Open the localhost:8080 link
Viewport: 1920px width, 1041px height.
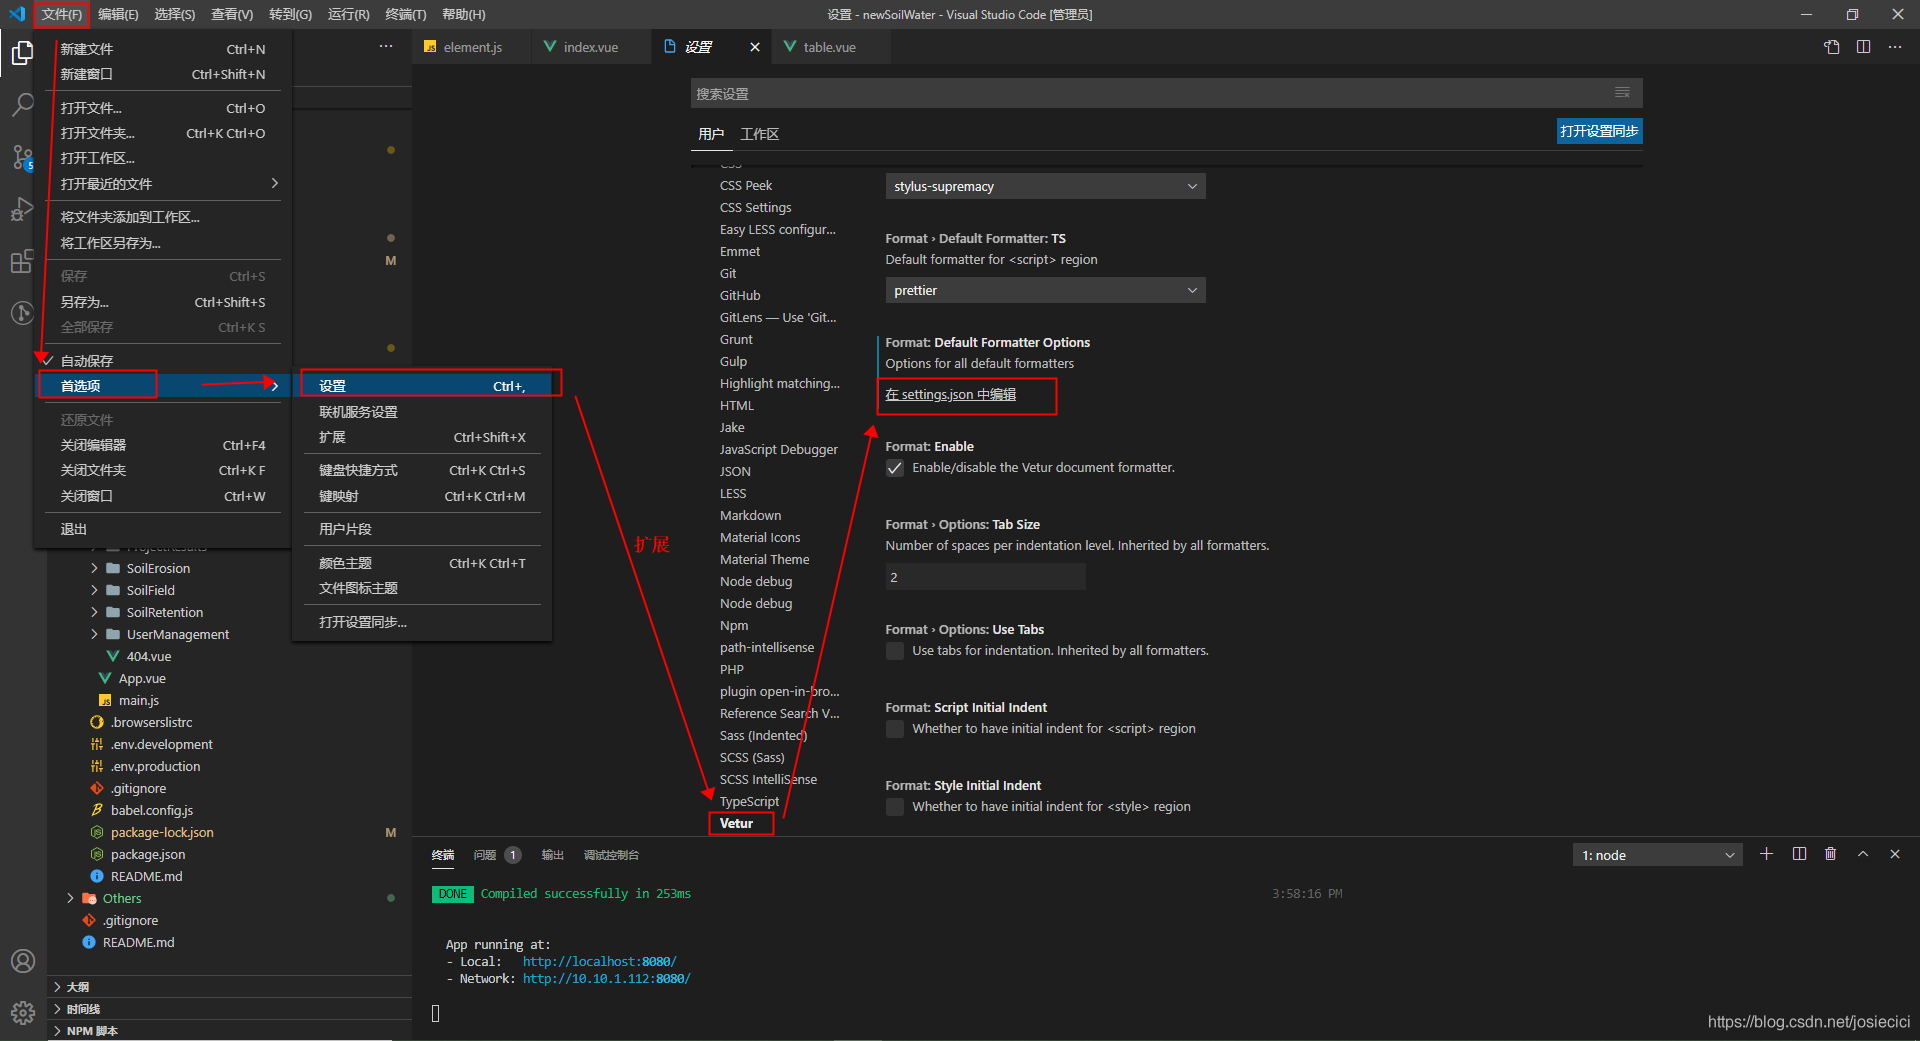pyautogui.click(x=599, y=961)
